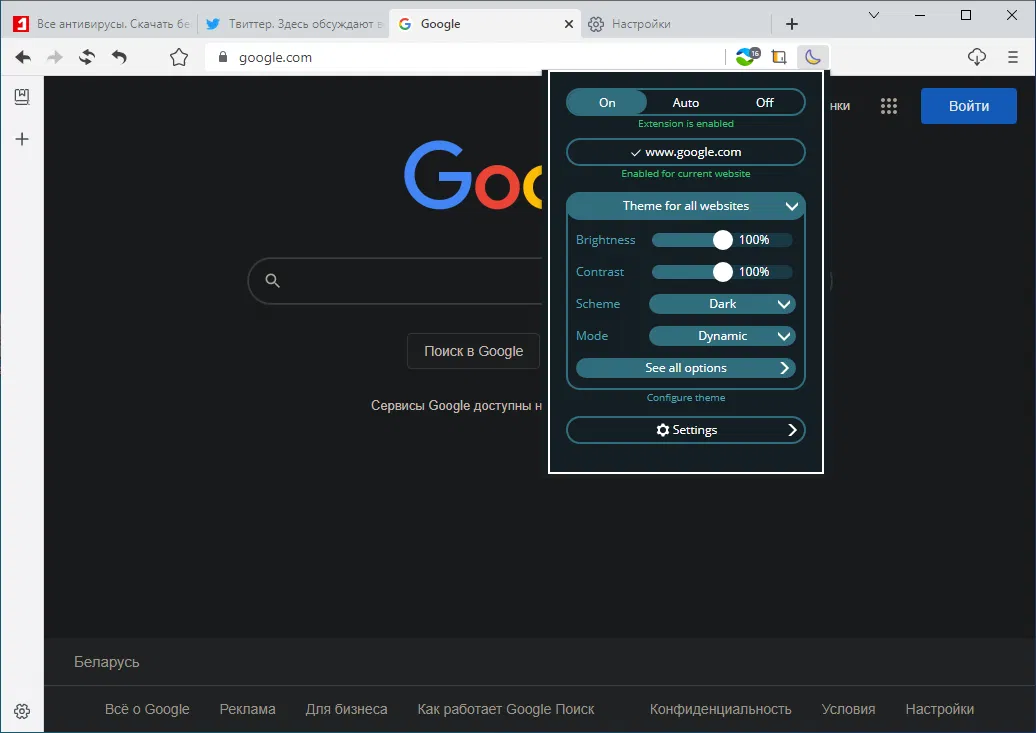Image resolution: width=1036 pixels, height=733 pixels.
Task: Click the Dark Reader moon icon
Action: 813,58
